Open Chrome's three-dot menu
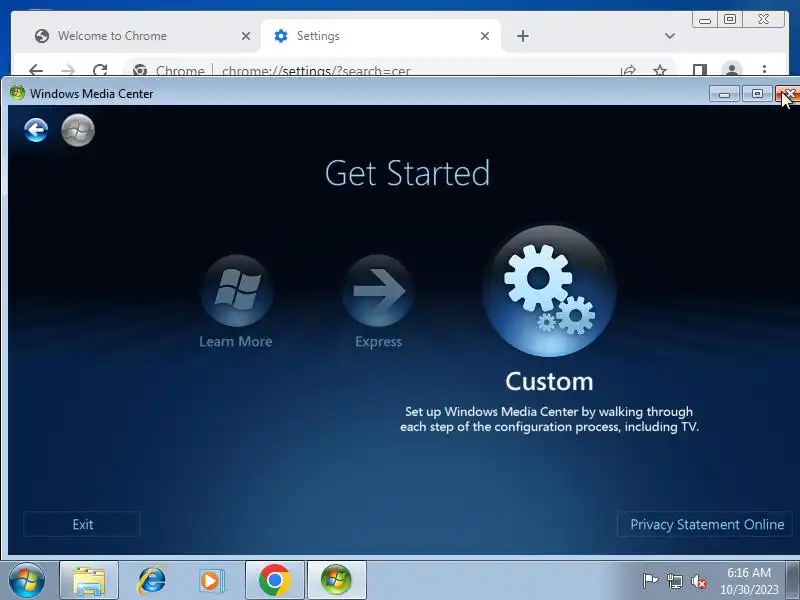 (x=764, y=69)
